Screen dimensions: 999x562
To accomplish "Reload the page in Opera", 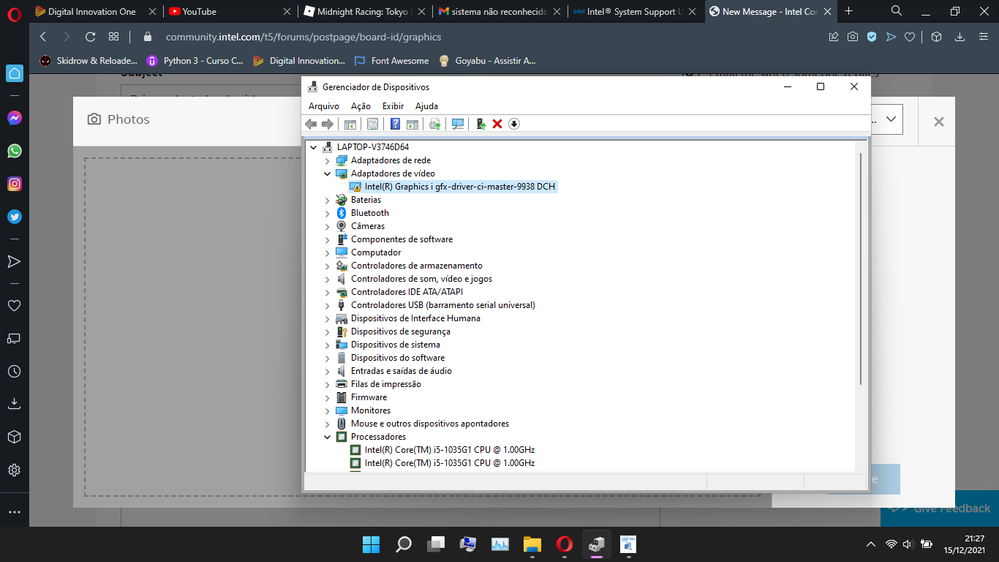I will click(90, 37).
